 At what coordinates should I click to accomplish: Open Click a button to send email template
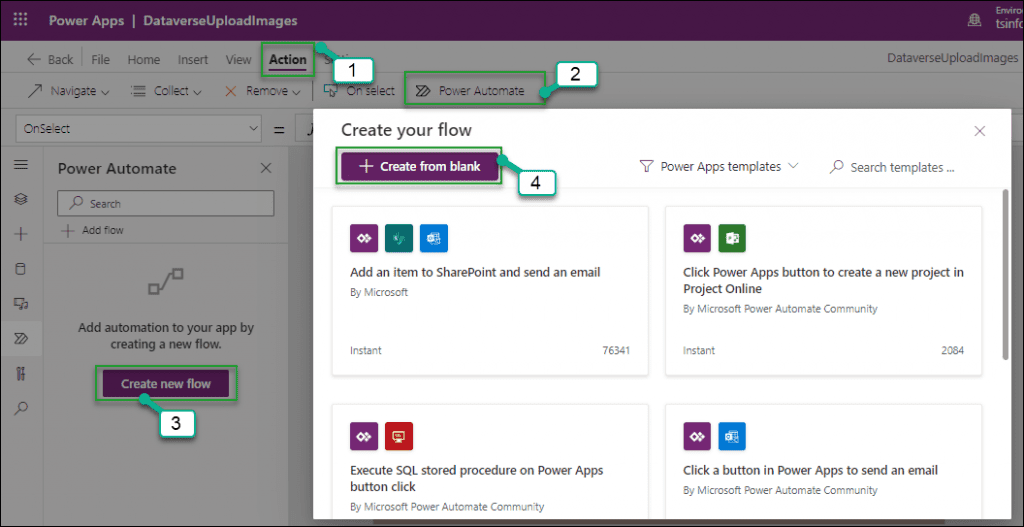pos(824,461)
